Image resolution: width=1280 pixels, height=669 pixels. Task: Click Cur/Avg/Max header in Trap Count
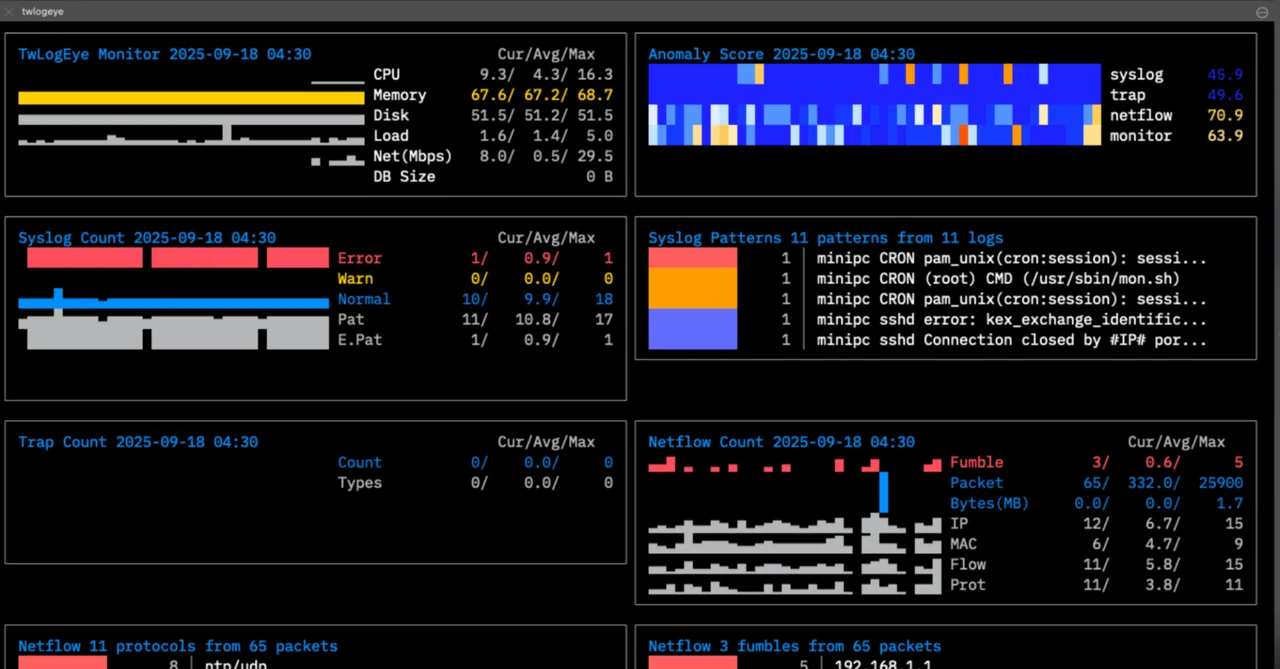(546, 442)
